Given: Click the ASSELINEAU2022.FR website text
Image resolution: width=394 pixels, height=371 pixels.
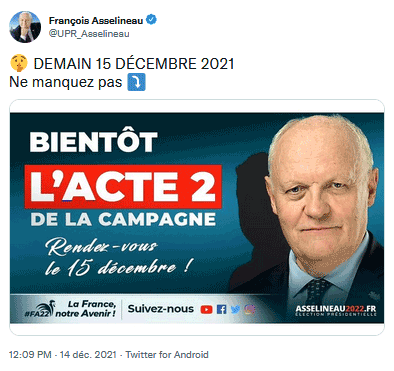Looking at the screenshot, I should pyautogui.click(x=336, y=308).
